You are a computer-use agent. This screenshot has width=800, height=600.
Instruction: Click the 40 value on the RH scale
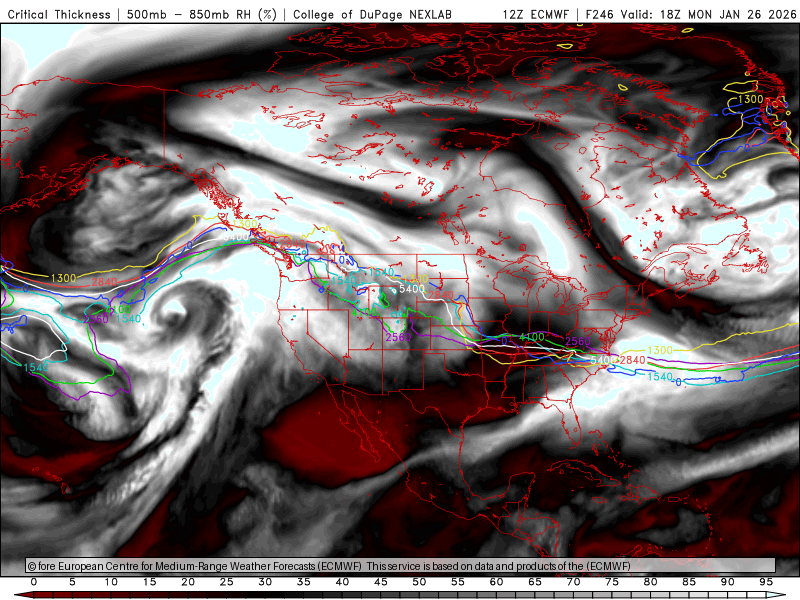tap(342, 582)
